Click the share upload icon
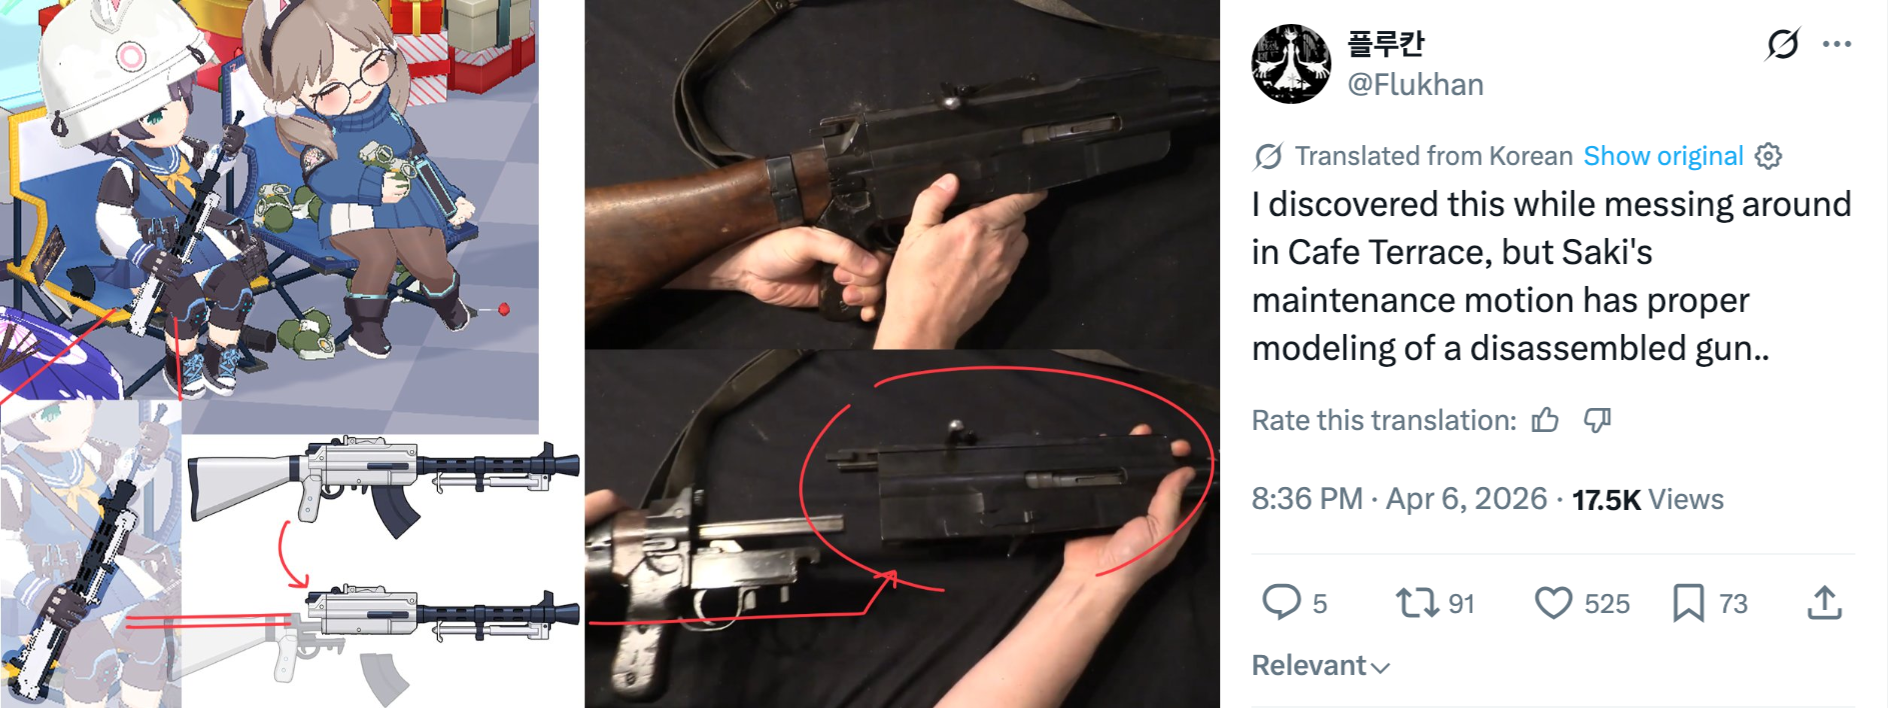Image resolution: width=1888 pixels, height=708 pixels. pos(1825,602)
